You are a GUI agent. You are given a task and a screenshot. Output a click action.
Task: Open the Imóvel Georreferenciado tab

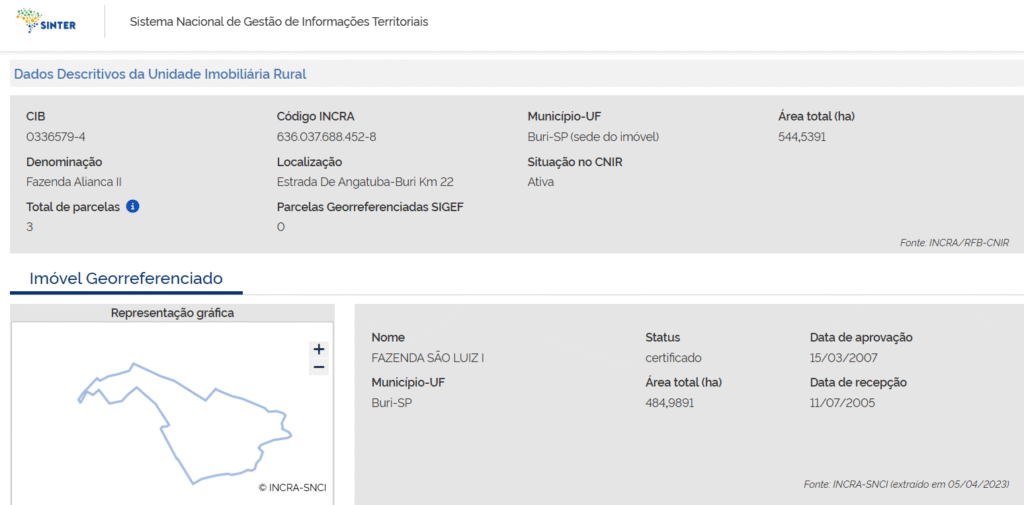[126, 278]
